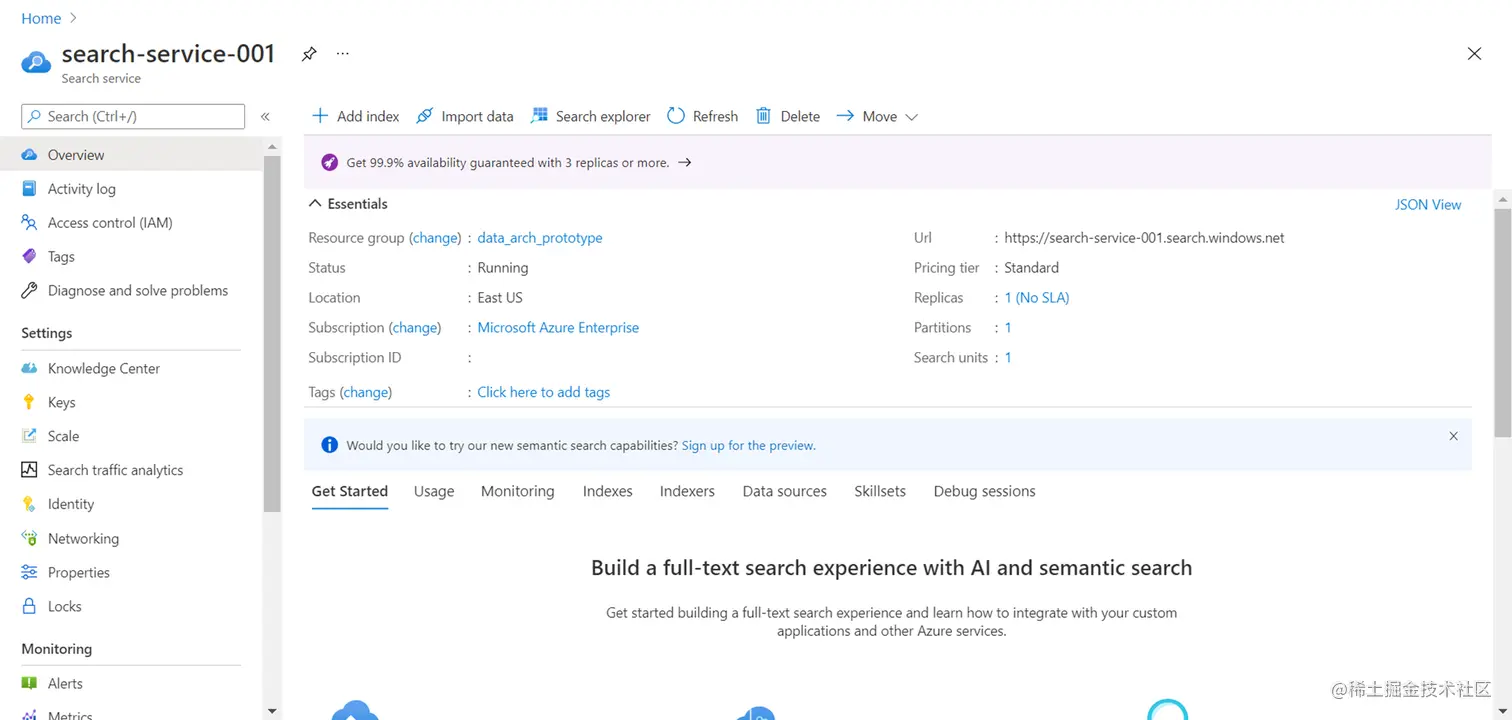
Task: Change the Subscription
Action: (x=415, y=327)
